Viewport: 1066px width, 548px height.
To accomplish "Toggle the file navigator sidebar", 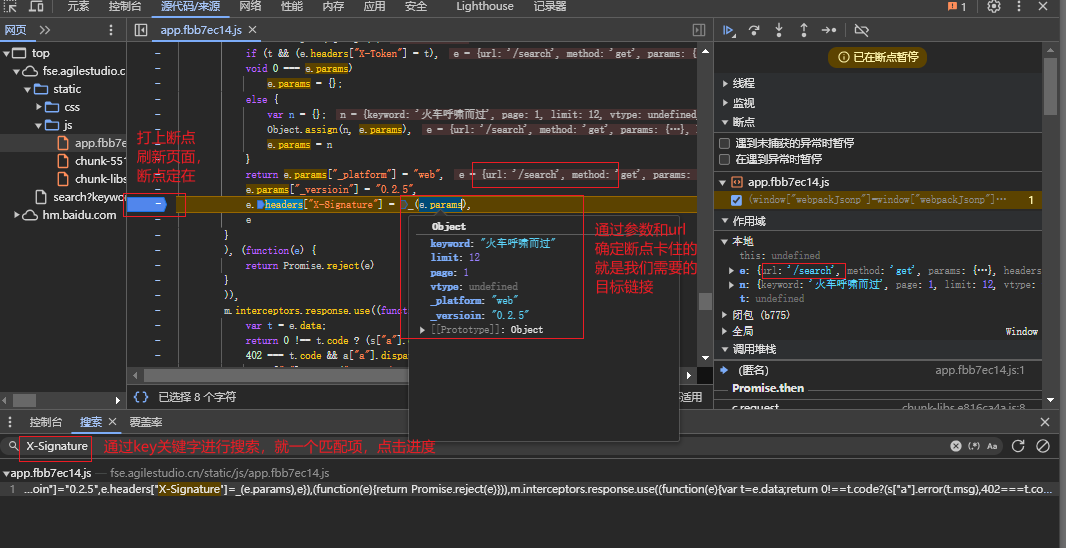I will [141, 31].
